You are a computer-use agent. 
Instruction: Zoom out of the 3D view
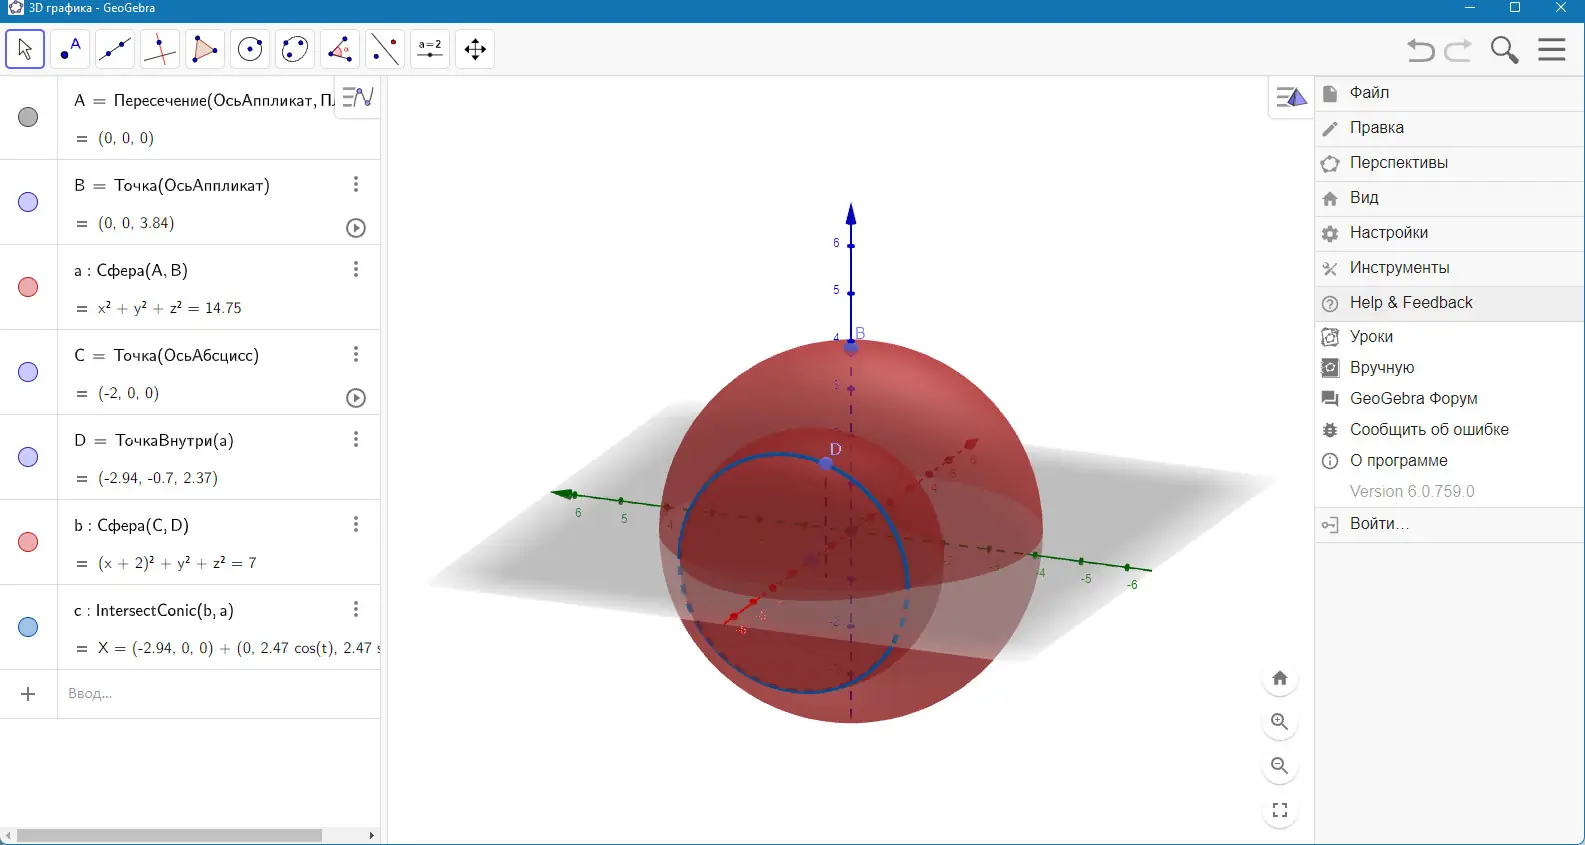pos(1280,766)
